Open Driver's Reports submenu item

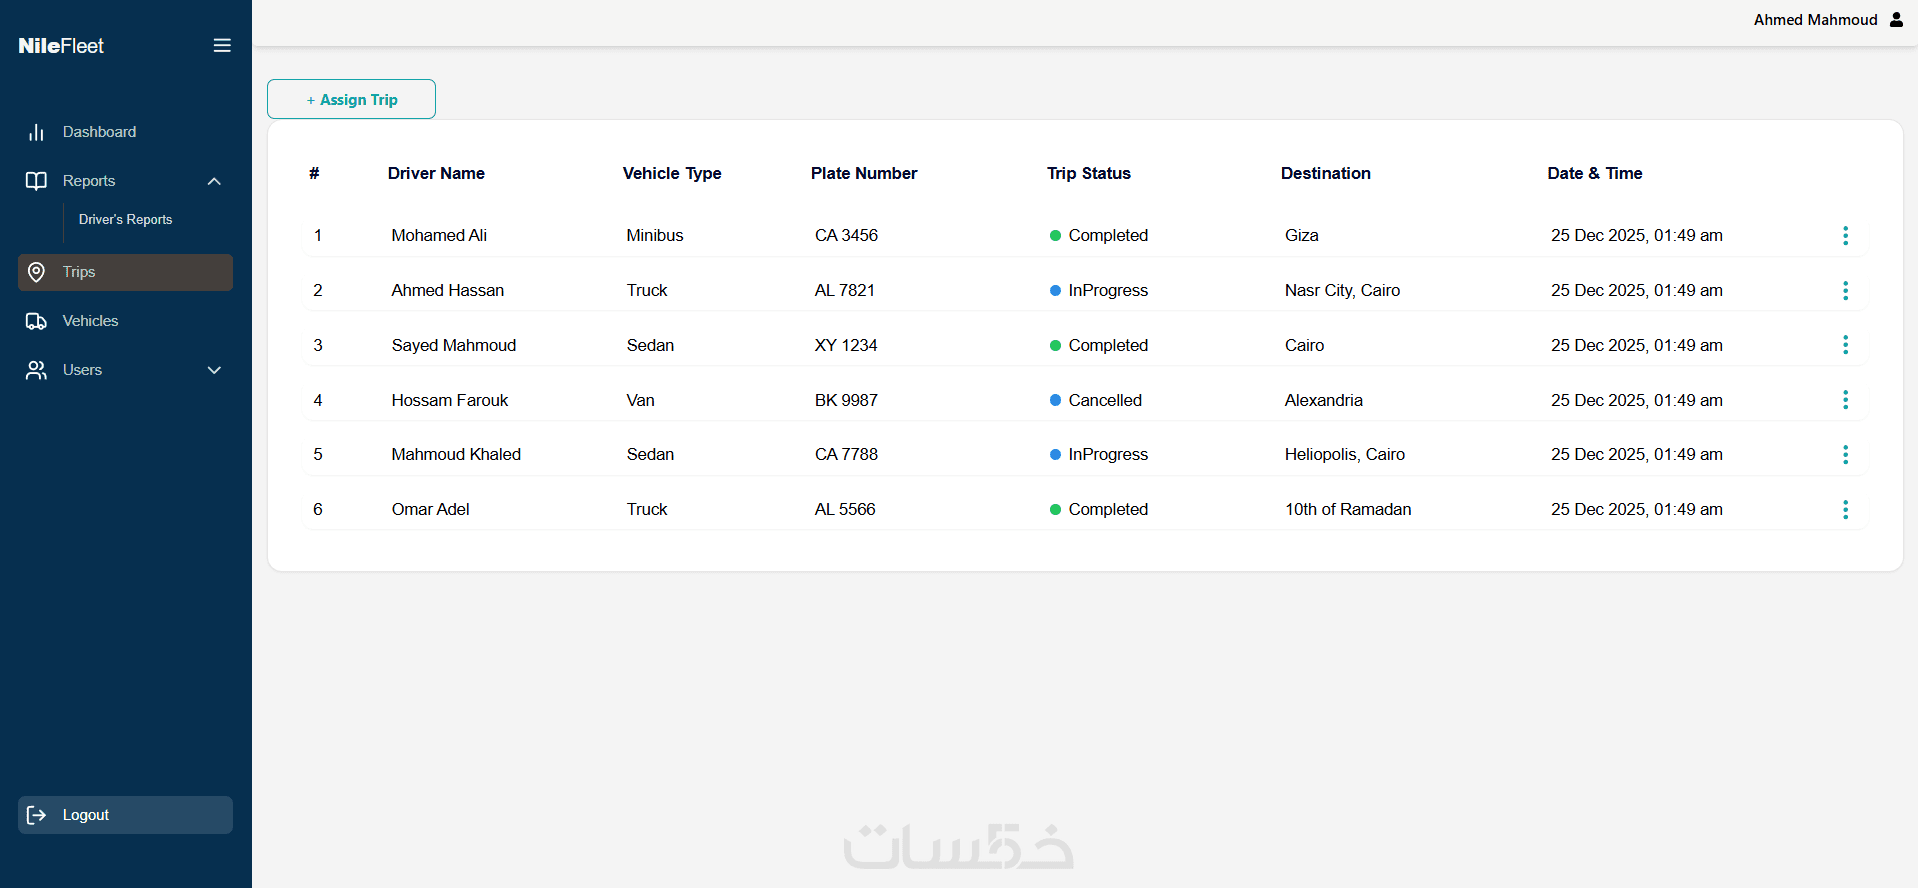[x=126, y=220]
